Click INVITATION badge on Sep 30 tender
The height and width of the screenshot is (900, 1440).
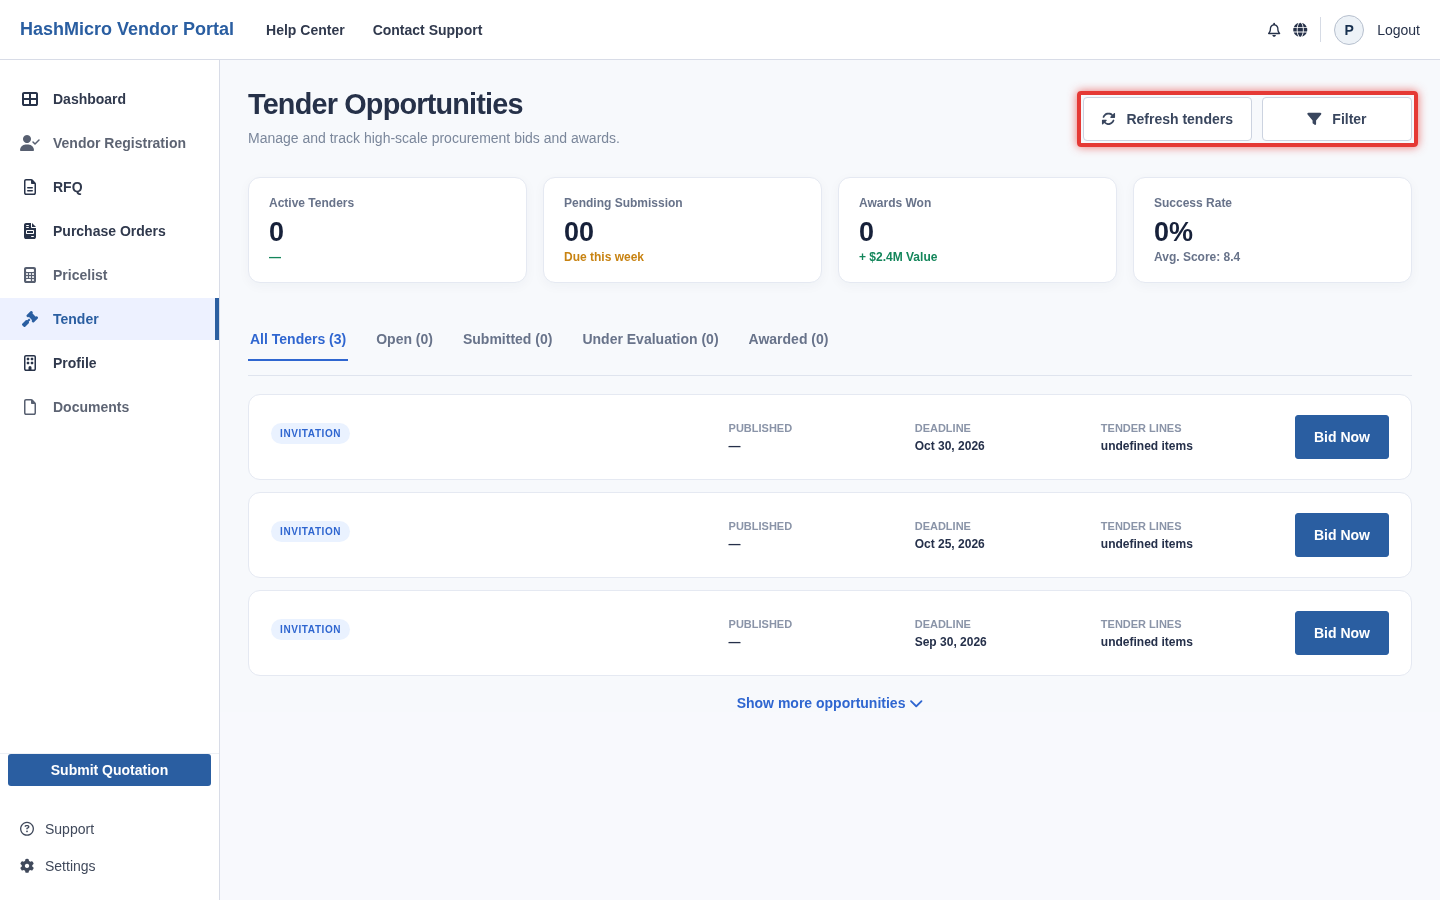[x=310, y=629]
